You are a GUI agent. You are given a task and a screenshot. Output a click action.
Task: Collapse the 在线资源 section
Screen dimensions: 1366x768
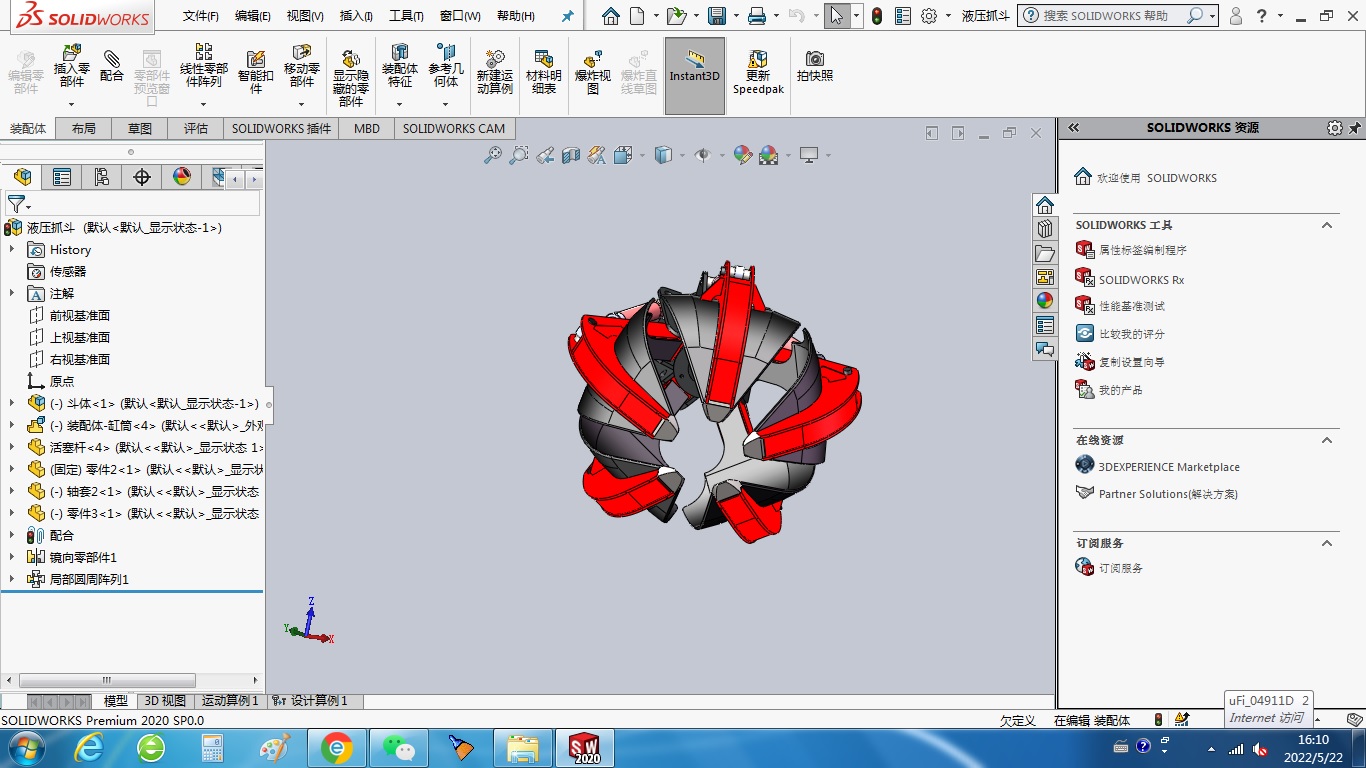pyautogui.click(x=1327, y=440)
